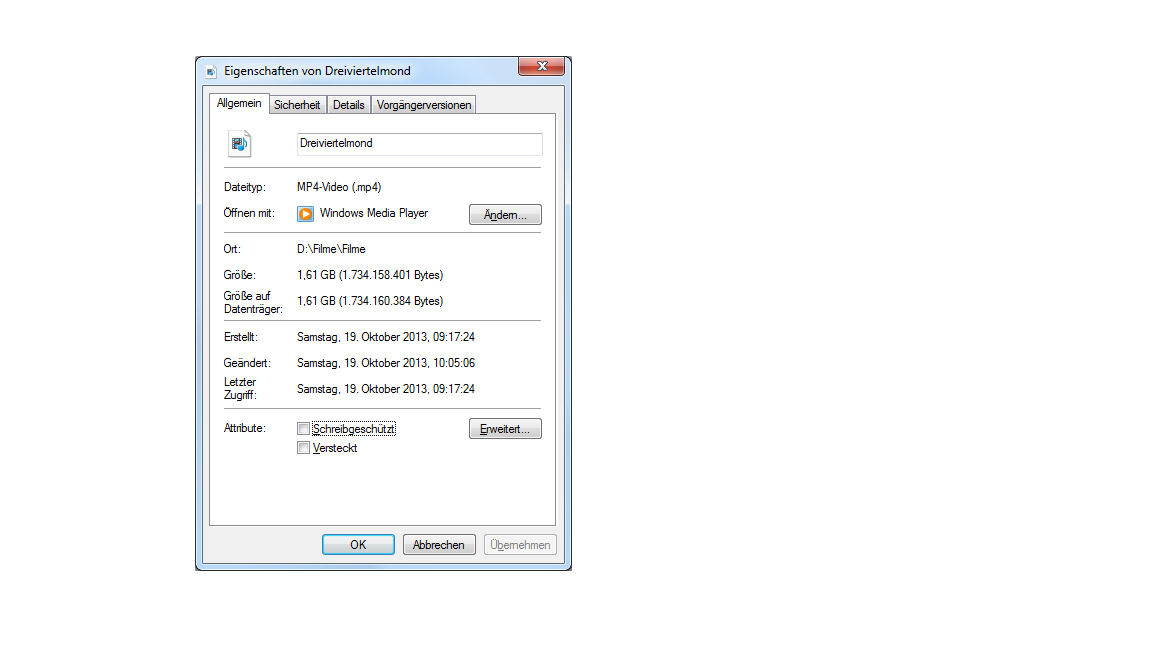Click the file size value 1,61 GB
Screen dimensions: 1152x648
pos(370,275)
